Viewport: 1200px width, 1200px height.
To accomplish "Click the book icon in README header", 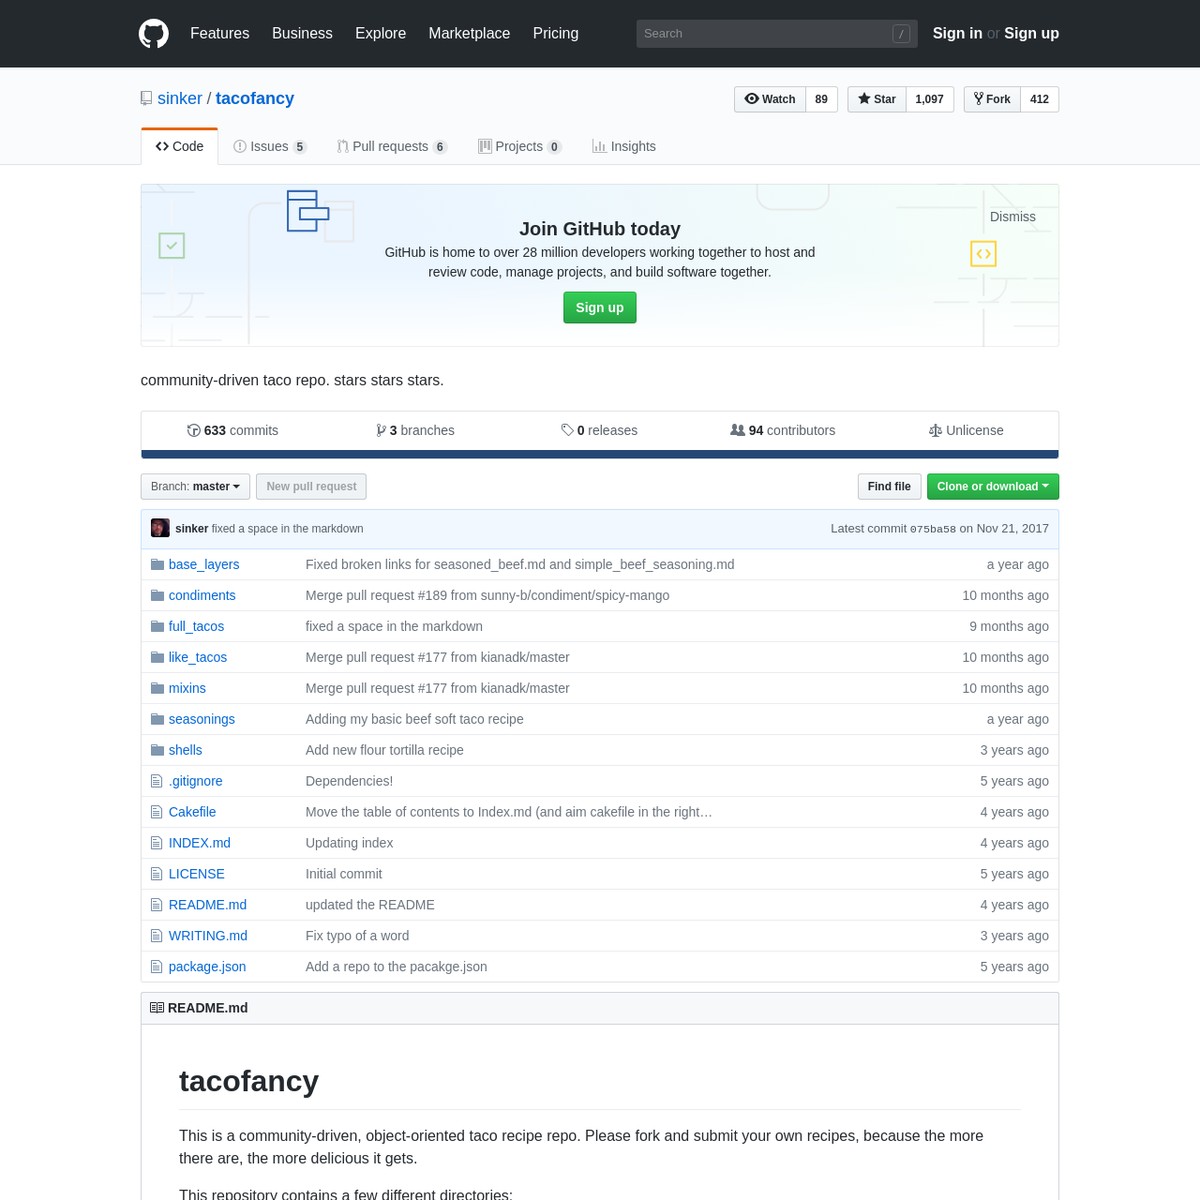I will [157, 1008].
